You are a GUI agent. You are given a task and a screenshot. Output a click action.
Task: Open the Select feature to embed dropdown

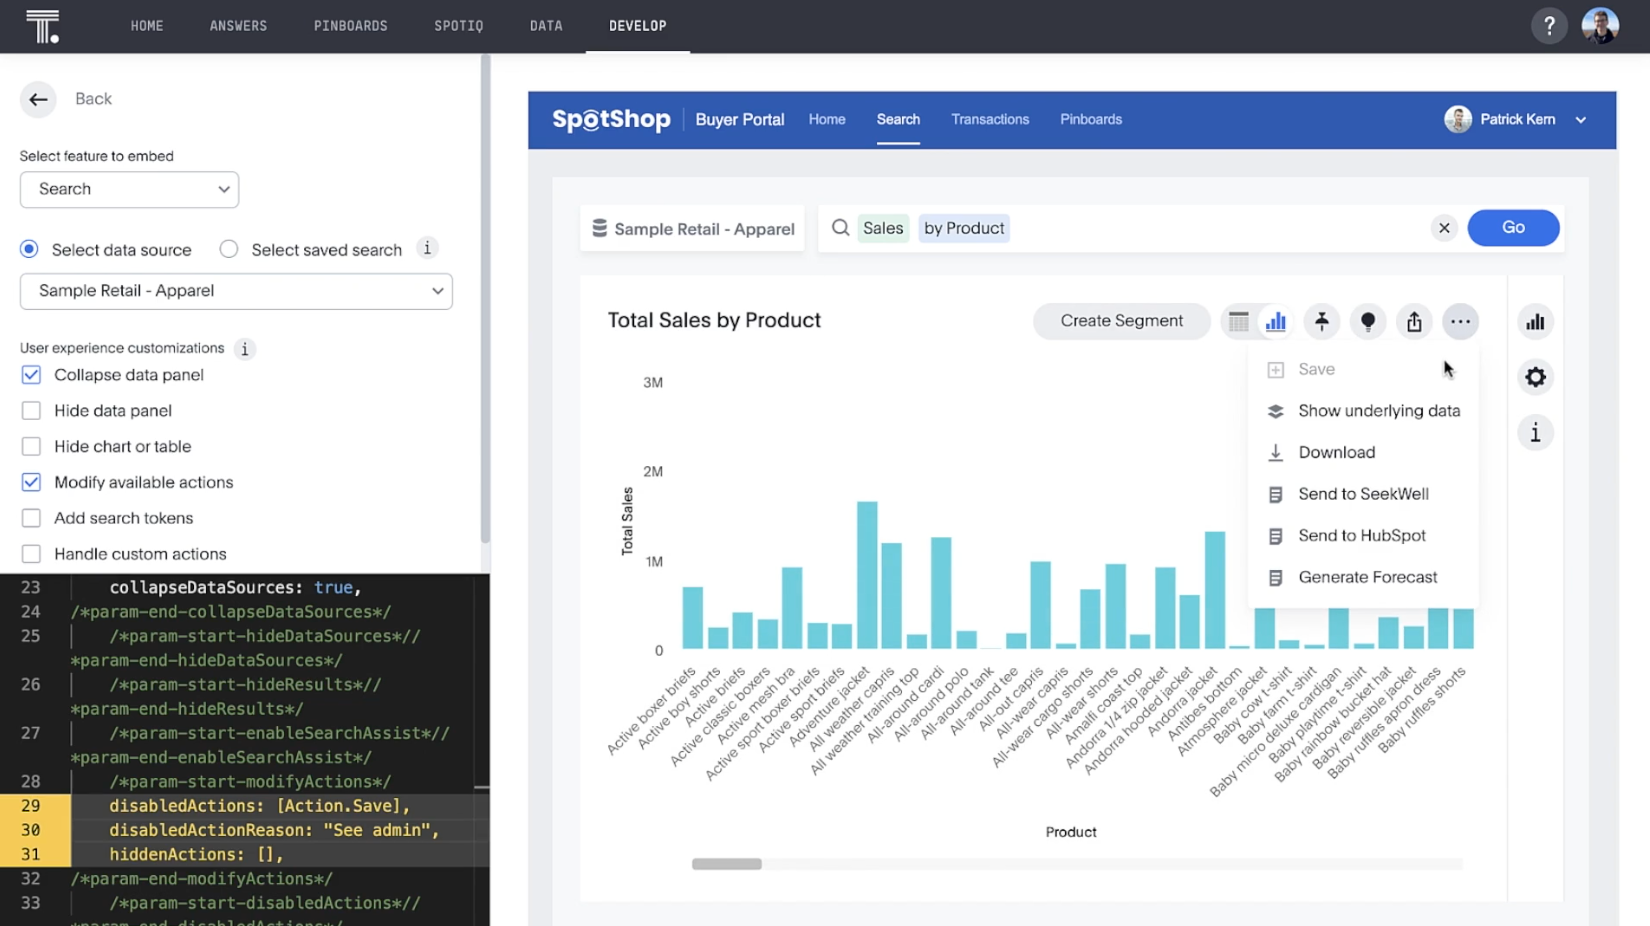pos(129,189)
